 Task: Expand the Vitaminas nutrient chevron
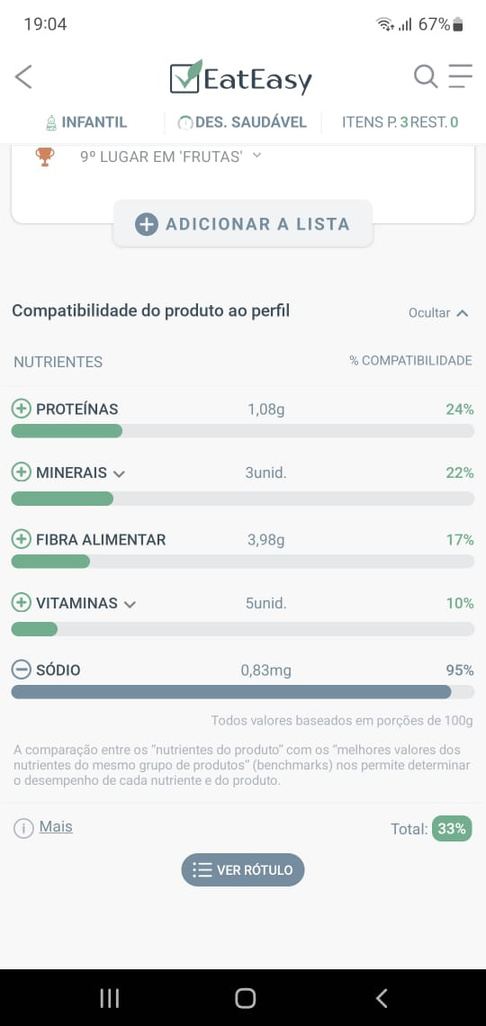click(x=130, y=604)
